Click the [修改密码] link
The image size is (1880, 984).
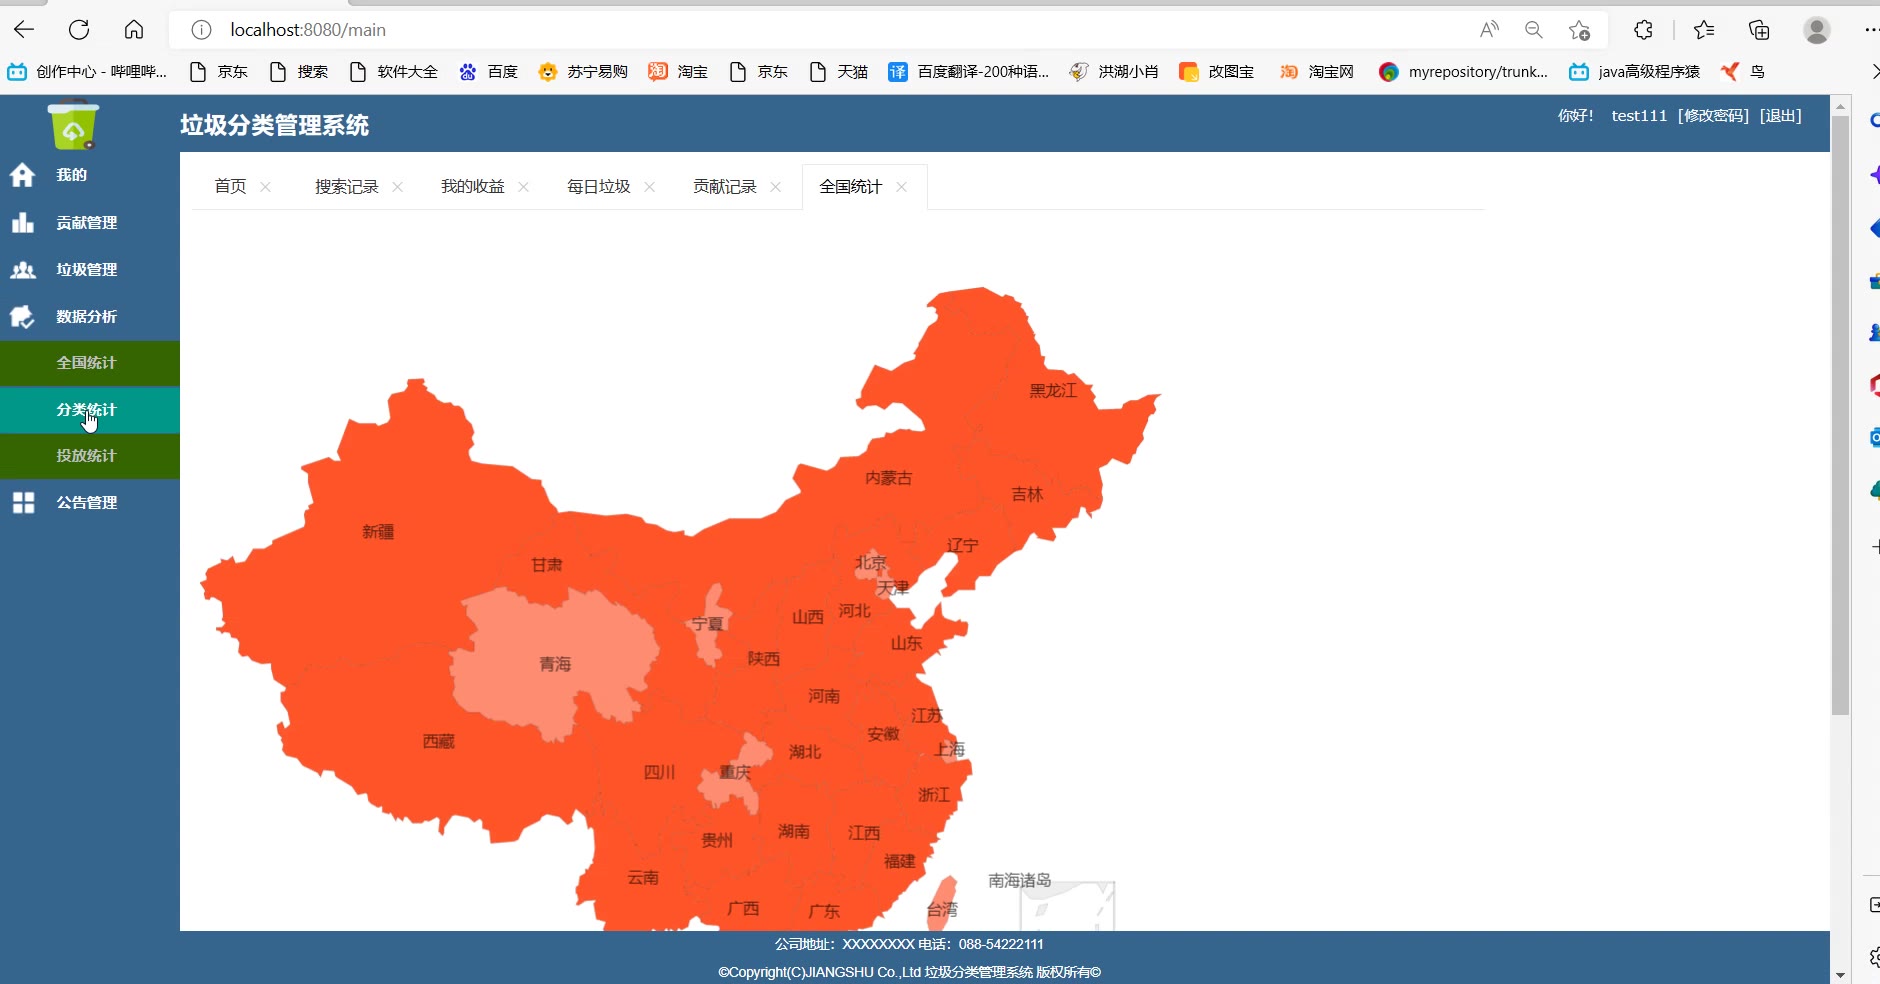pyautogui.click(x=1713, y=116)
